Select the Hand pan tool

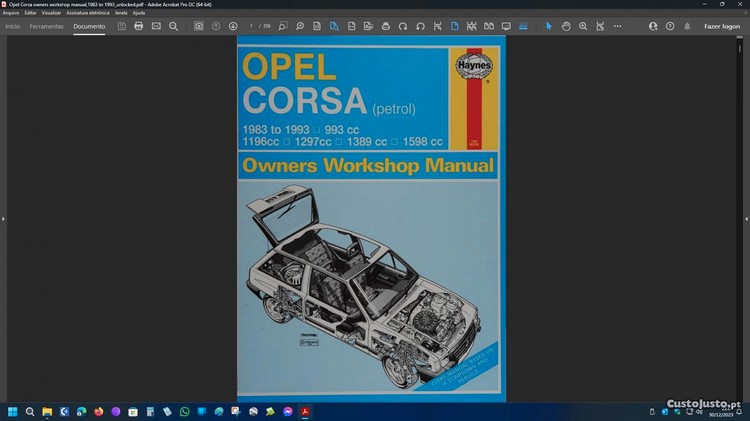[566, 26]
